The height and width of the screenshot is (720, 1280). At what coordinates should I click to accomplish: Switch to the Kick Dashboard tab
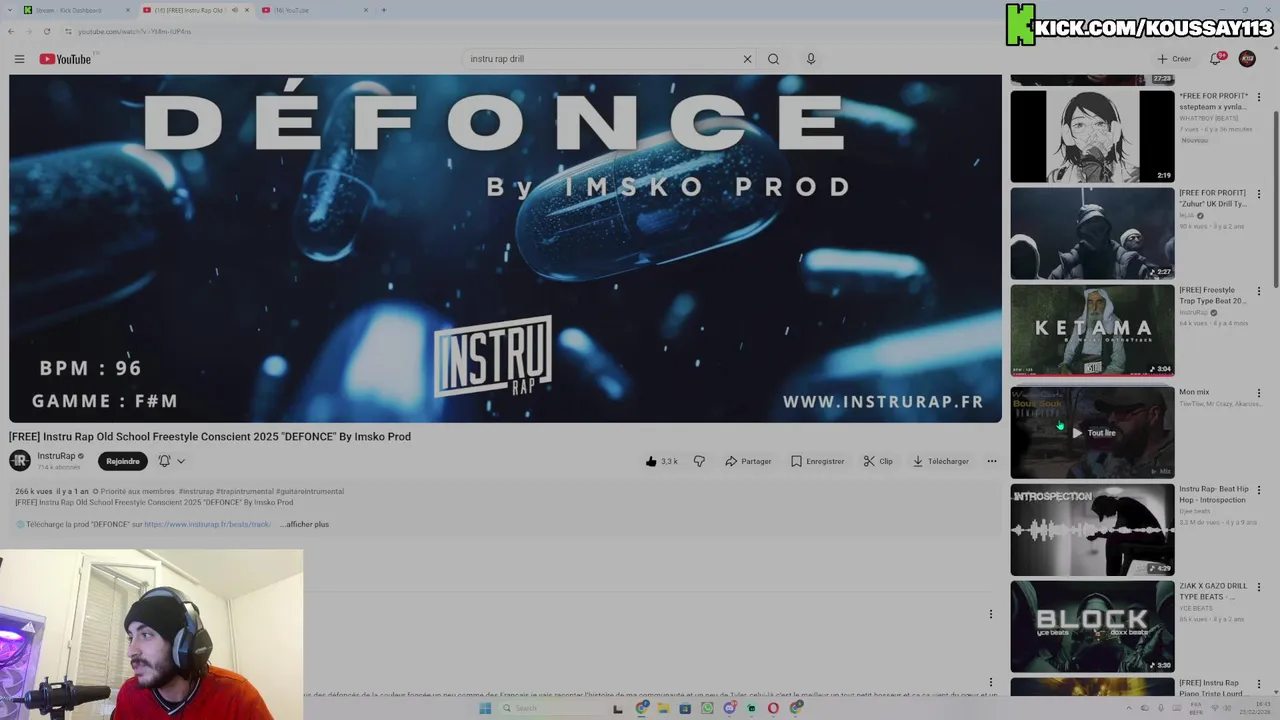pos(75,10)
